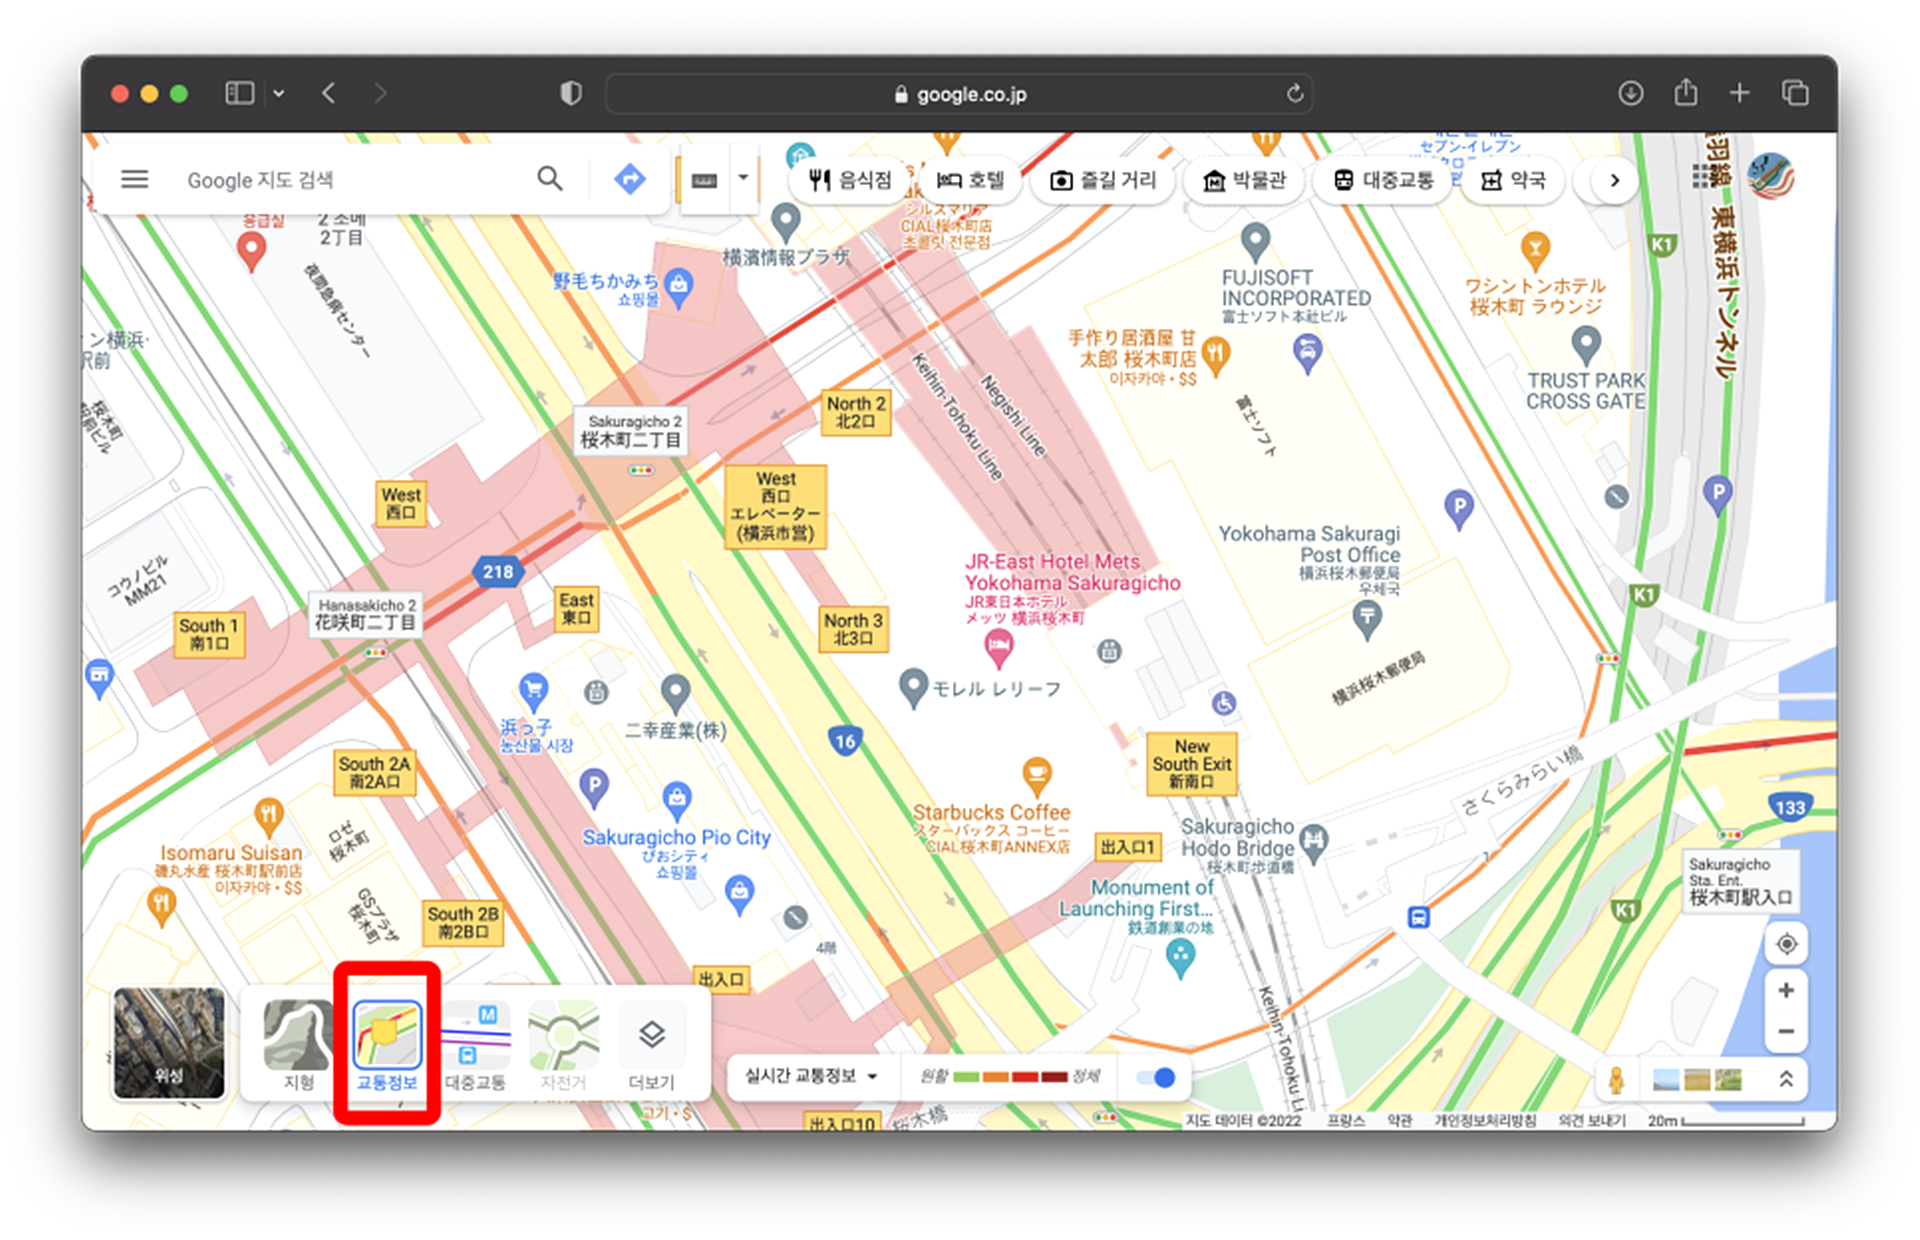Select the Starbucks Coffee map pin
The width and height of the screenshot is (1920, 1240).
click(x=1037, y=776)
